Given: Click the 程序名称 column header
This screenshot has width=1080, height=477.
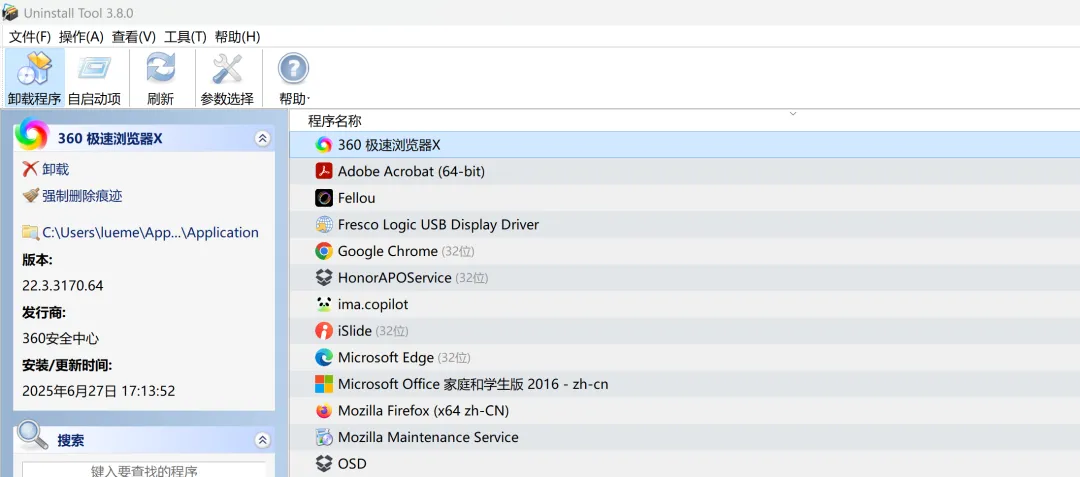Looking at the screenshot, I should (335, 121).
